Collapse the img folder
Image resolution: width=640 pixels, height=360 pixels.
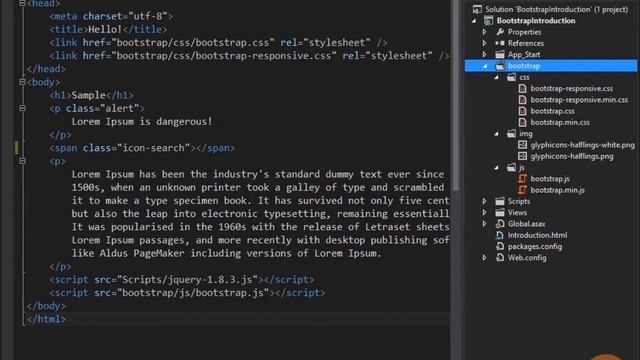click(x=496, y=134)
